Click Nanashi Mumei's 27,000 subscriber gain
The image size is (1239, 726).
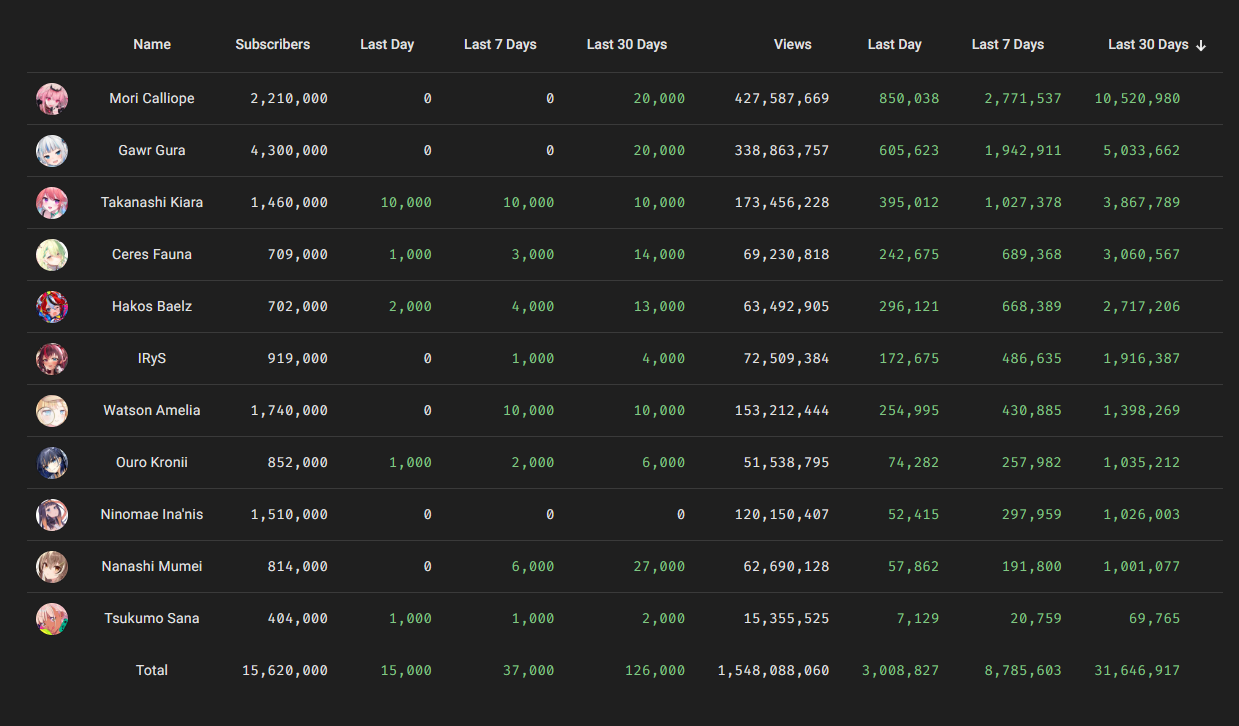[659, 566]
